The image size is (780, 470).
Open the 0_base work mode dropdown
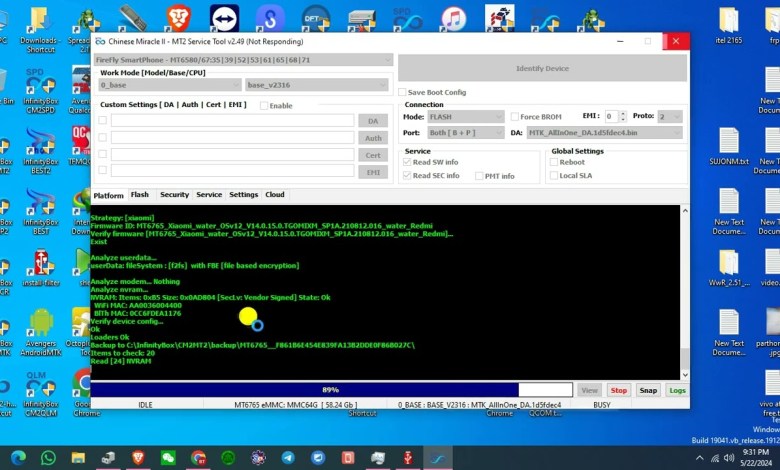coord(170,85)
